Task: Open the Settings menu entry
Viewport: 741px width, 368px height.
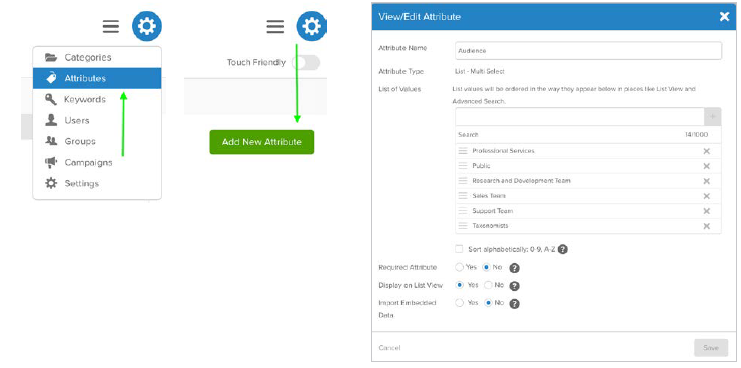Action: click(x=97, y=183)
